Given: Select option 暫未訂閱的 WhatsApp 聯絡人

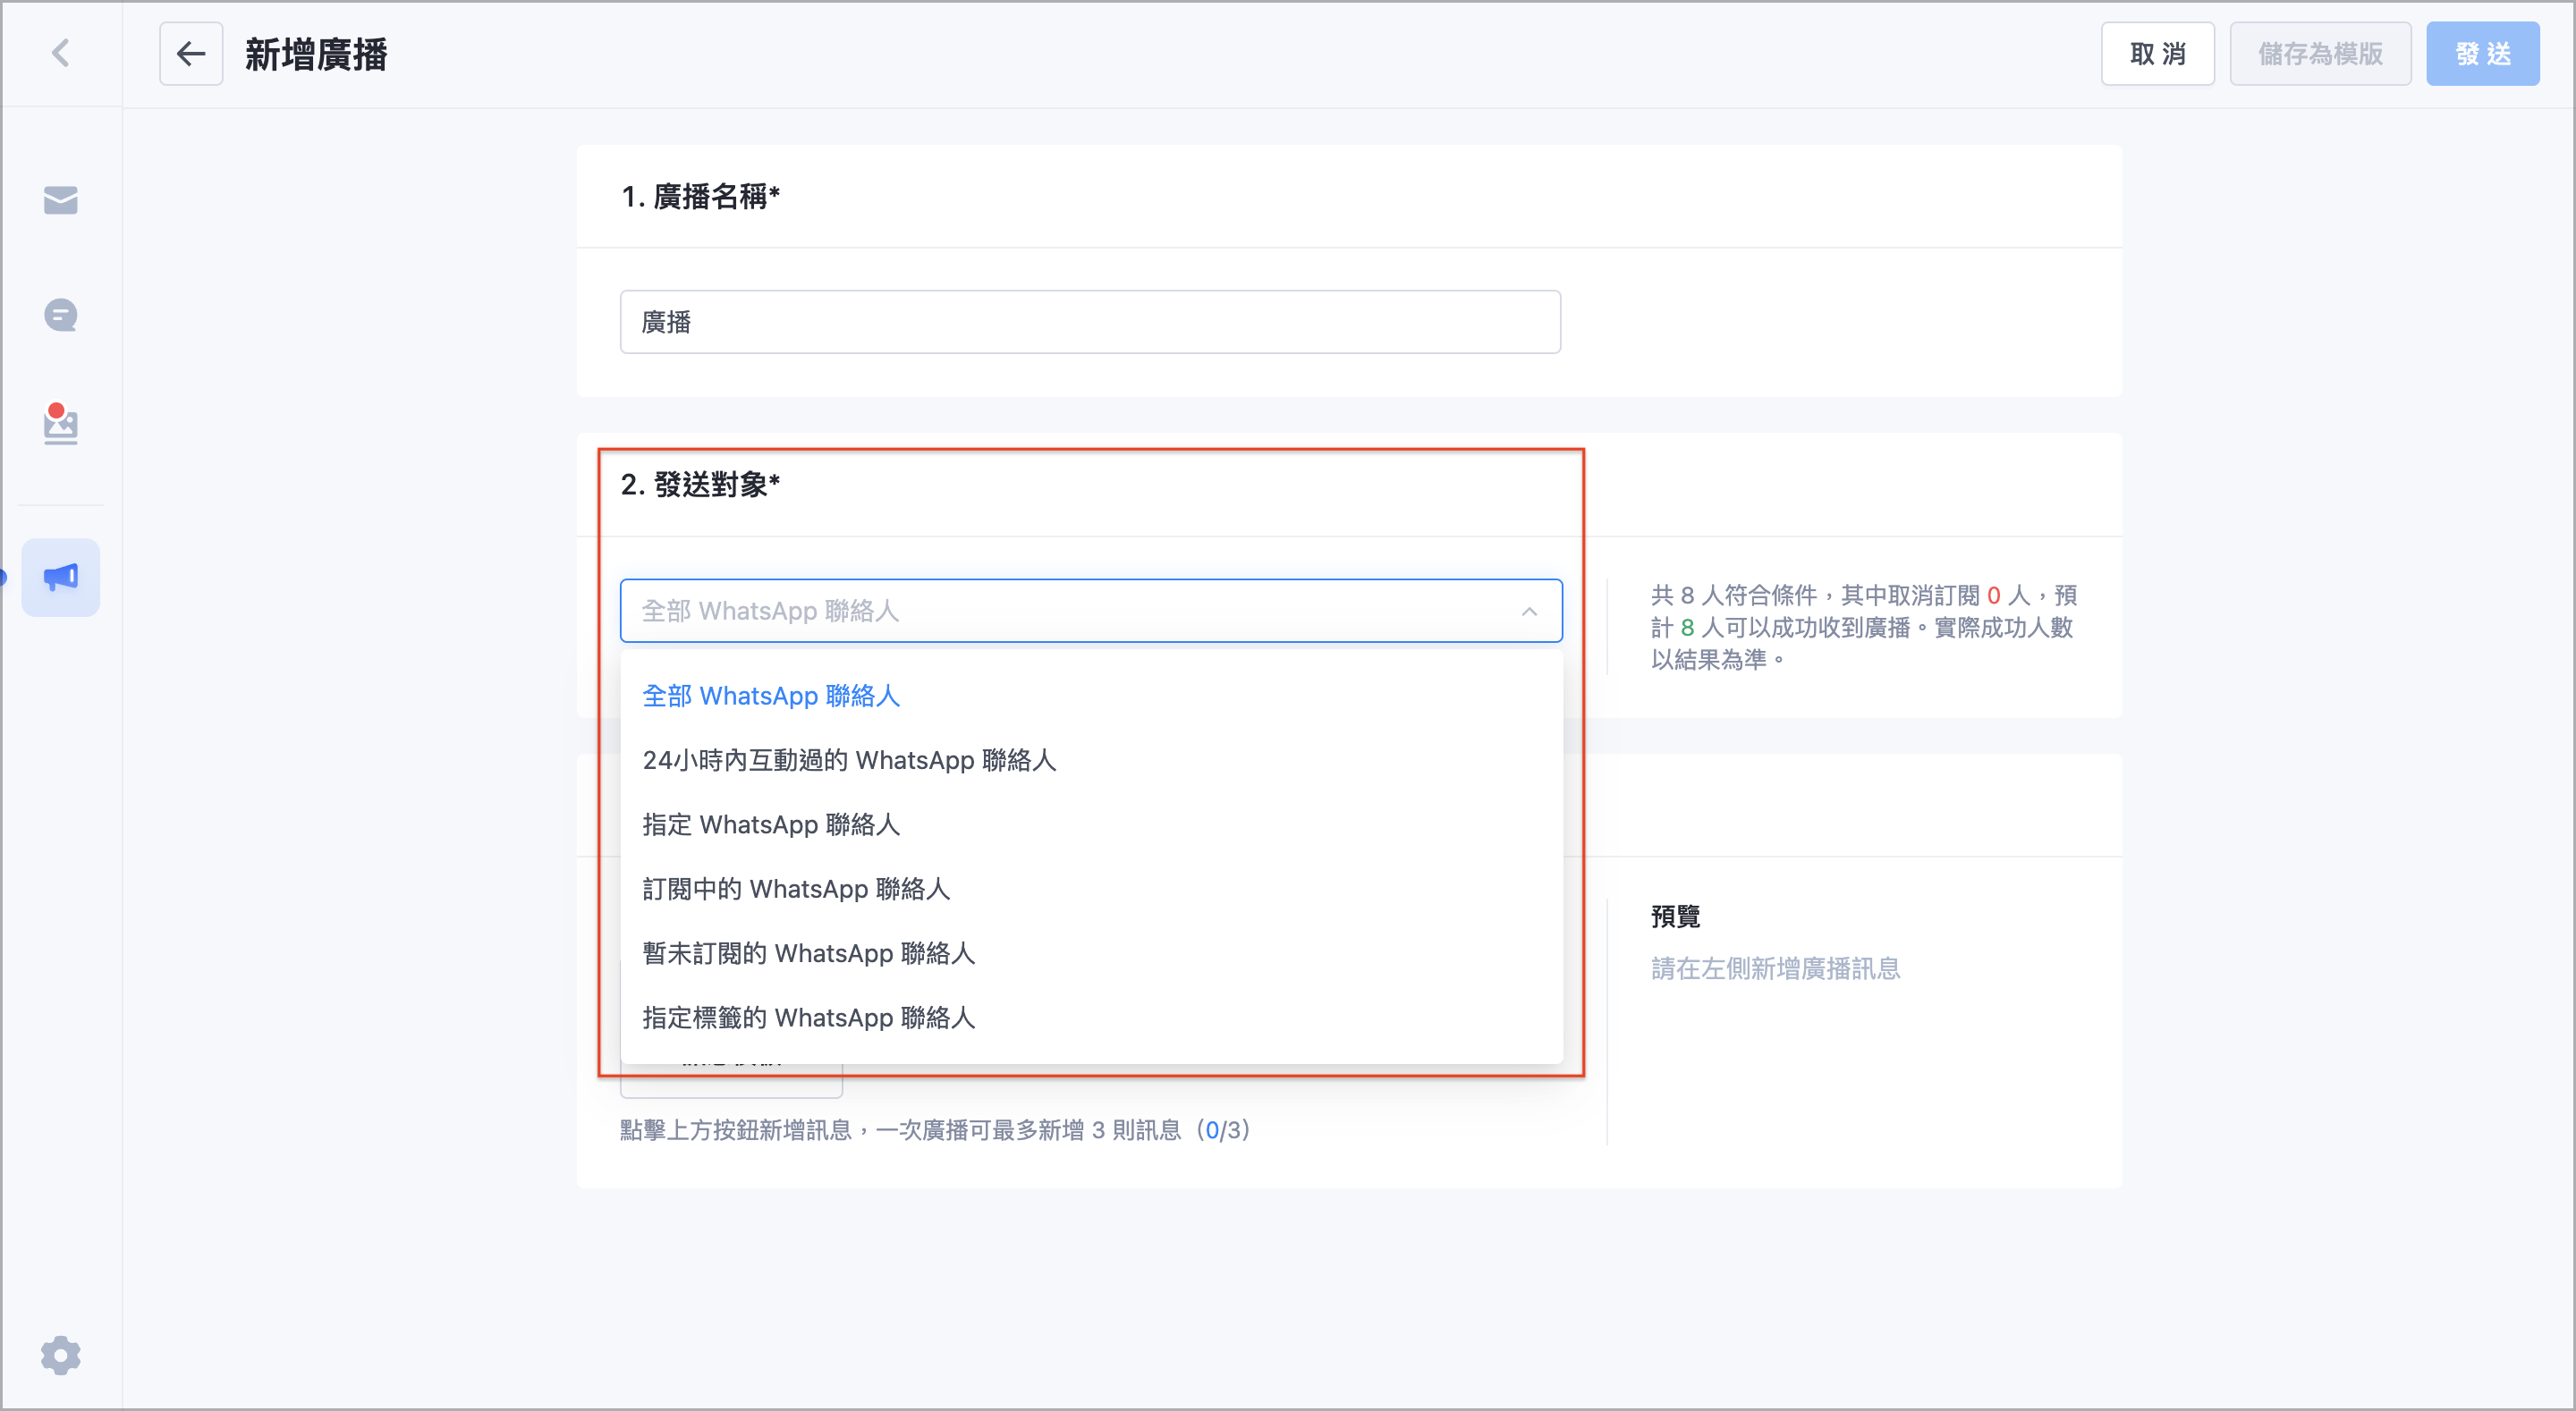Looking at the screenshot, I should (x=1091, y=954).
